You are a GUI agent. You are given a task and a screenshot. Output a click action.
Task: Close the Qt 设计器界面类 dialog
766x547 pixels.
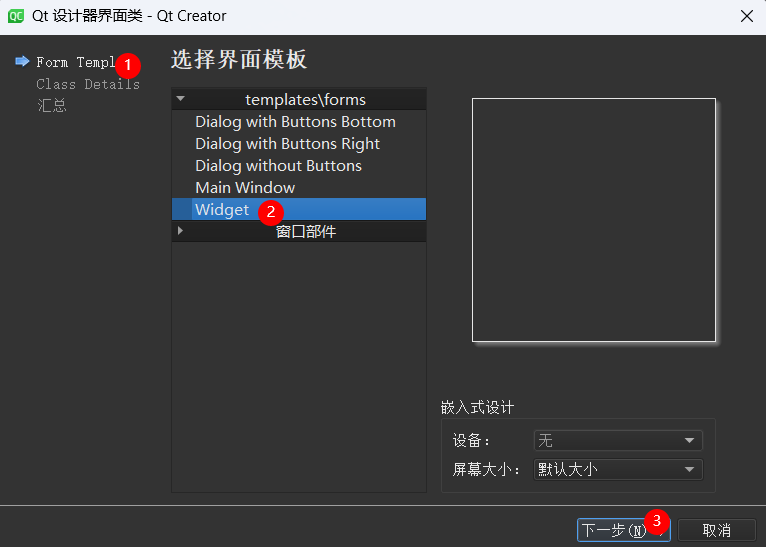(x=746, y=16)
